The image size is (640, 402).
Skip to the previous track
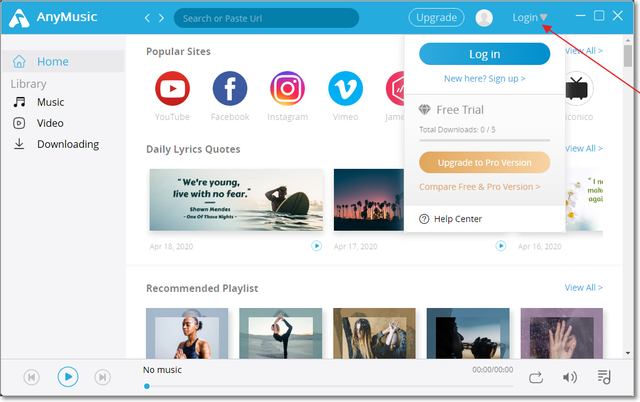click(31, 377)
